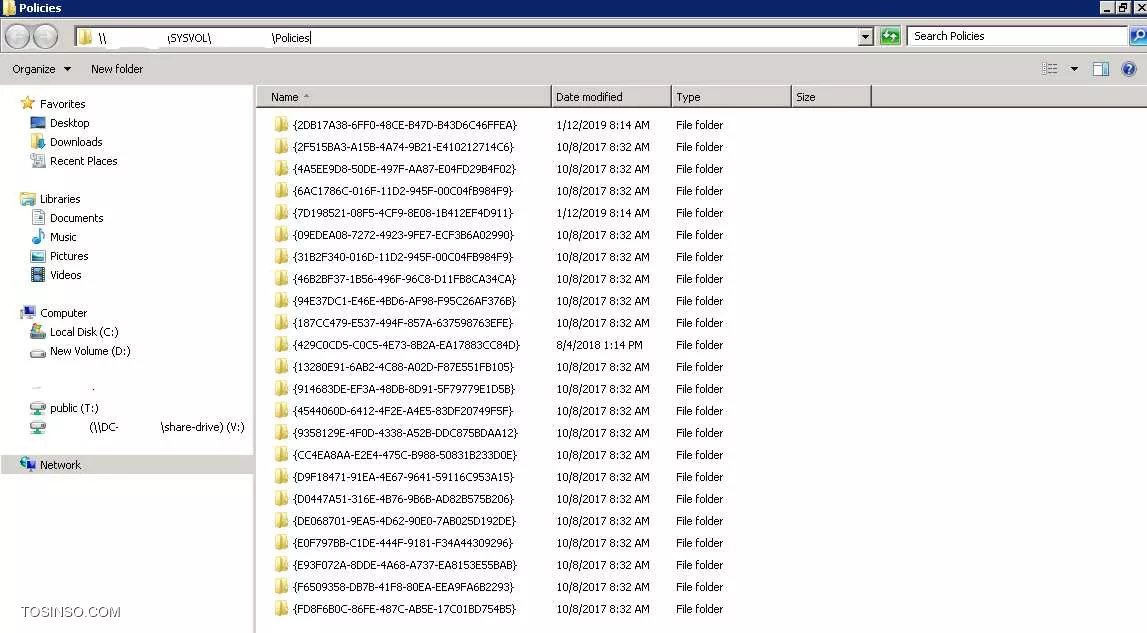Click the New folder button
Screen dimensions: 1147x633
tap(117, 69)
